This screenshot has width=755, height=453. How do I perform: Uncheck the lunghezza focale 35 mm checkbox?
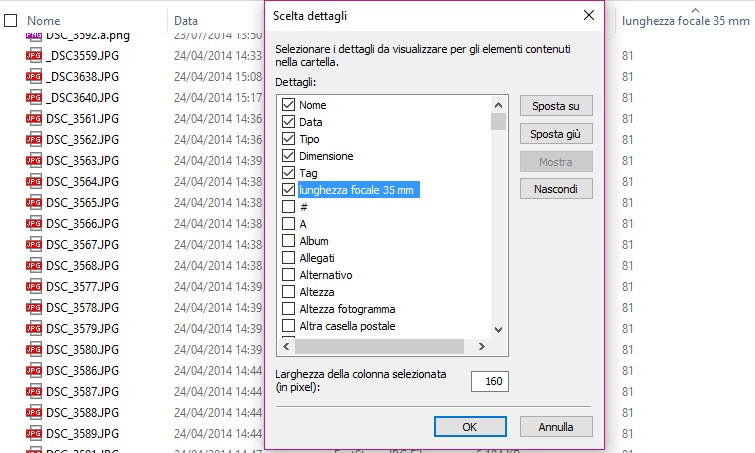click(289, 190)
